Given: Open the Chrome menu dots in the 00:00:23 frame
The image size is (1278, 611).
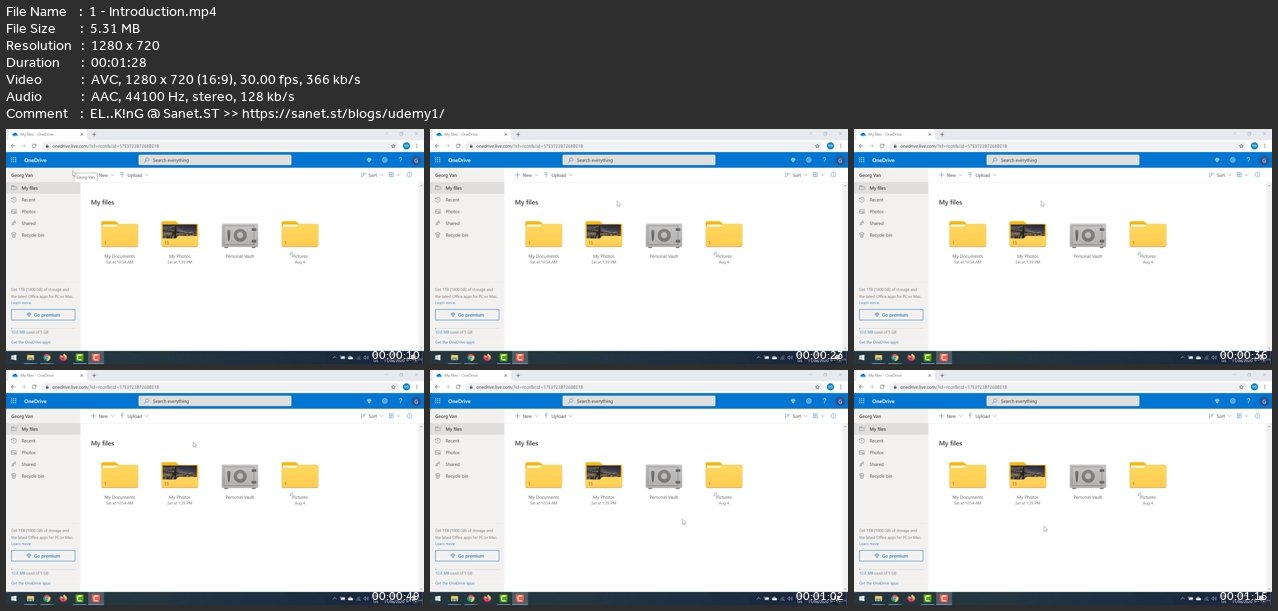Looking at the screenshot, I should click(x=841, y=146).
